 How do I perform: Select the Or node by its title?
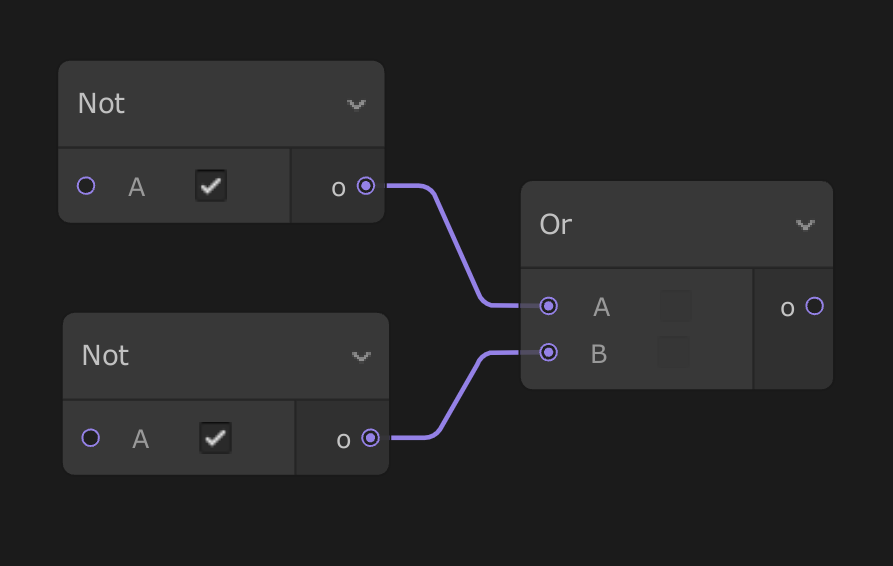[x=555, y=225]
